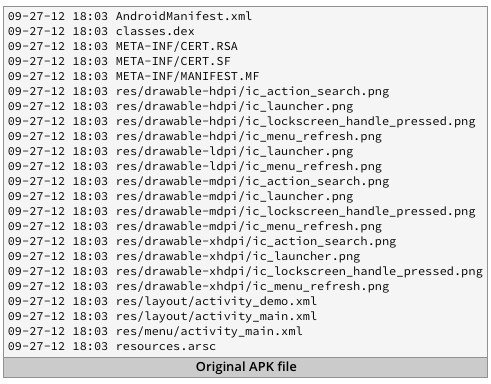Click the Original APK file caption
Screen dimensions: 491x384
click(246, 367)
